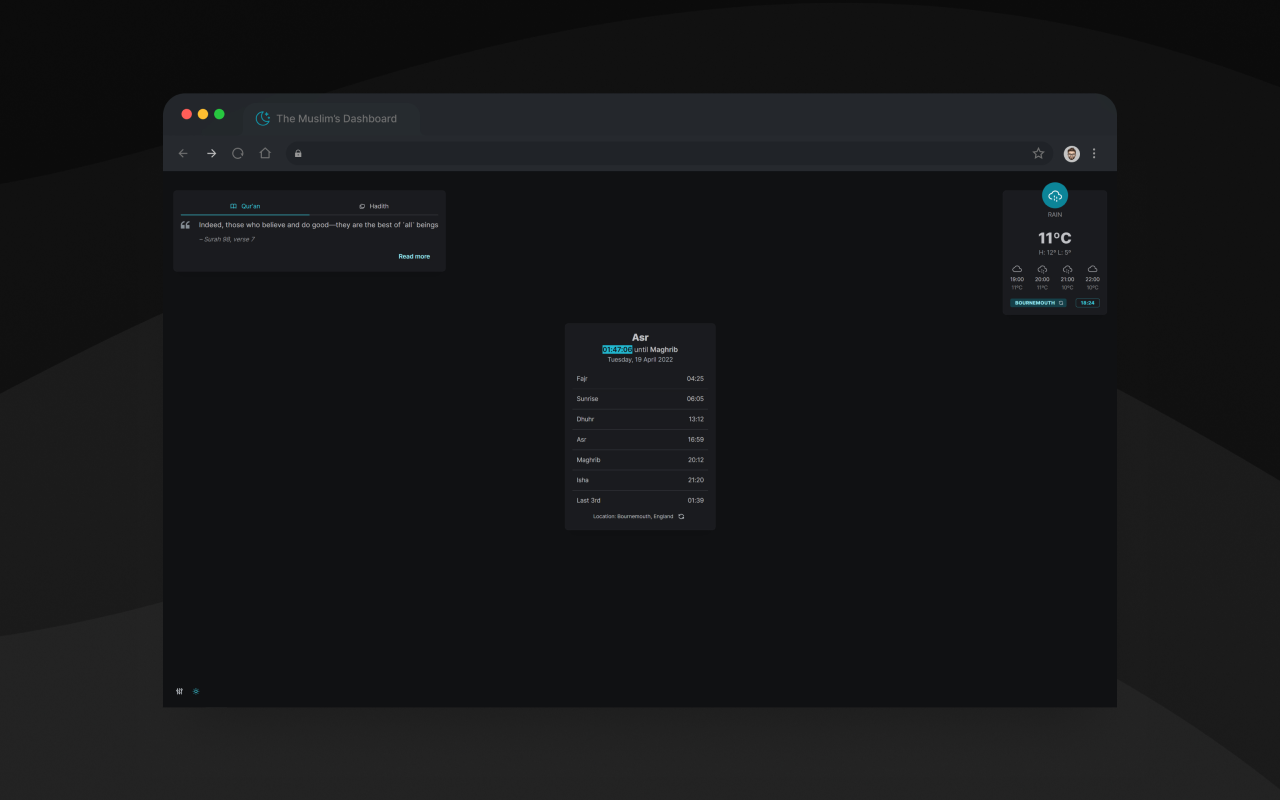The height and width of the screenshot is (800, 1280).
Task: Select the Qur'an tab
Action: click(x=245, y=206)
